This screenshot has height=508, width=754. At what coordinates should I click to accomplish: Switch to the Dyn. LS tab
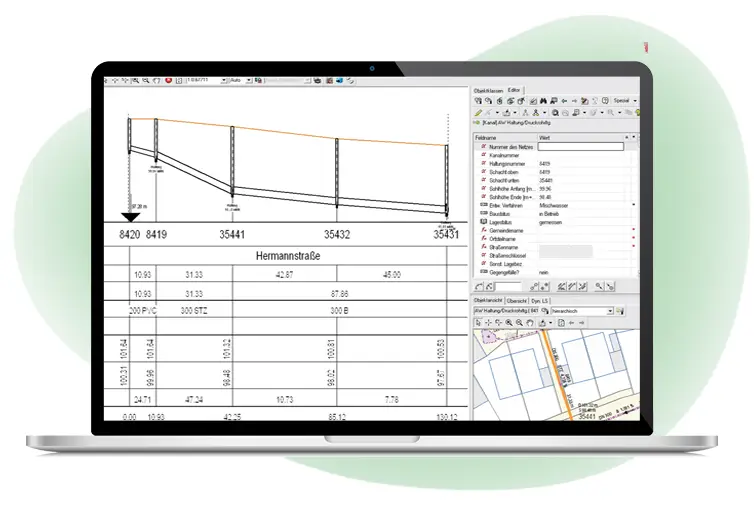pos(541,300)
